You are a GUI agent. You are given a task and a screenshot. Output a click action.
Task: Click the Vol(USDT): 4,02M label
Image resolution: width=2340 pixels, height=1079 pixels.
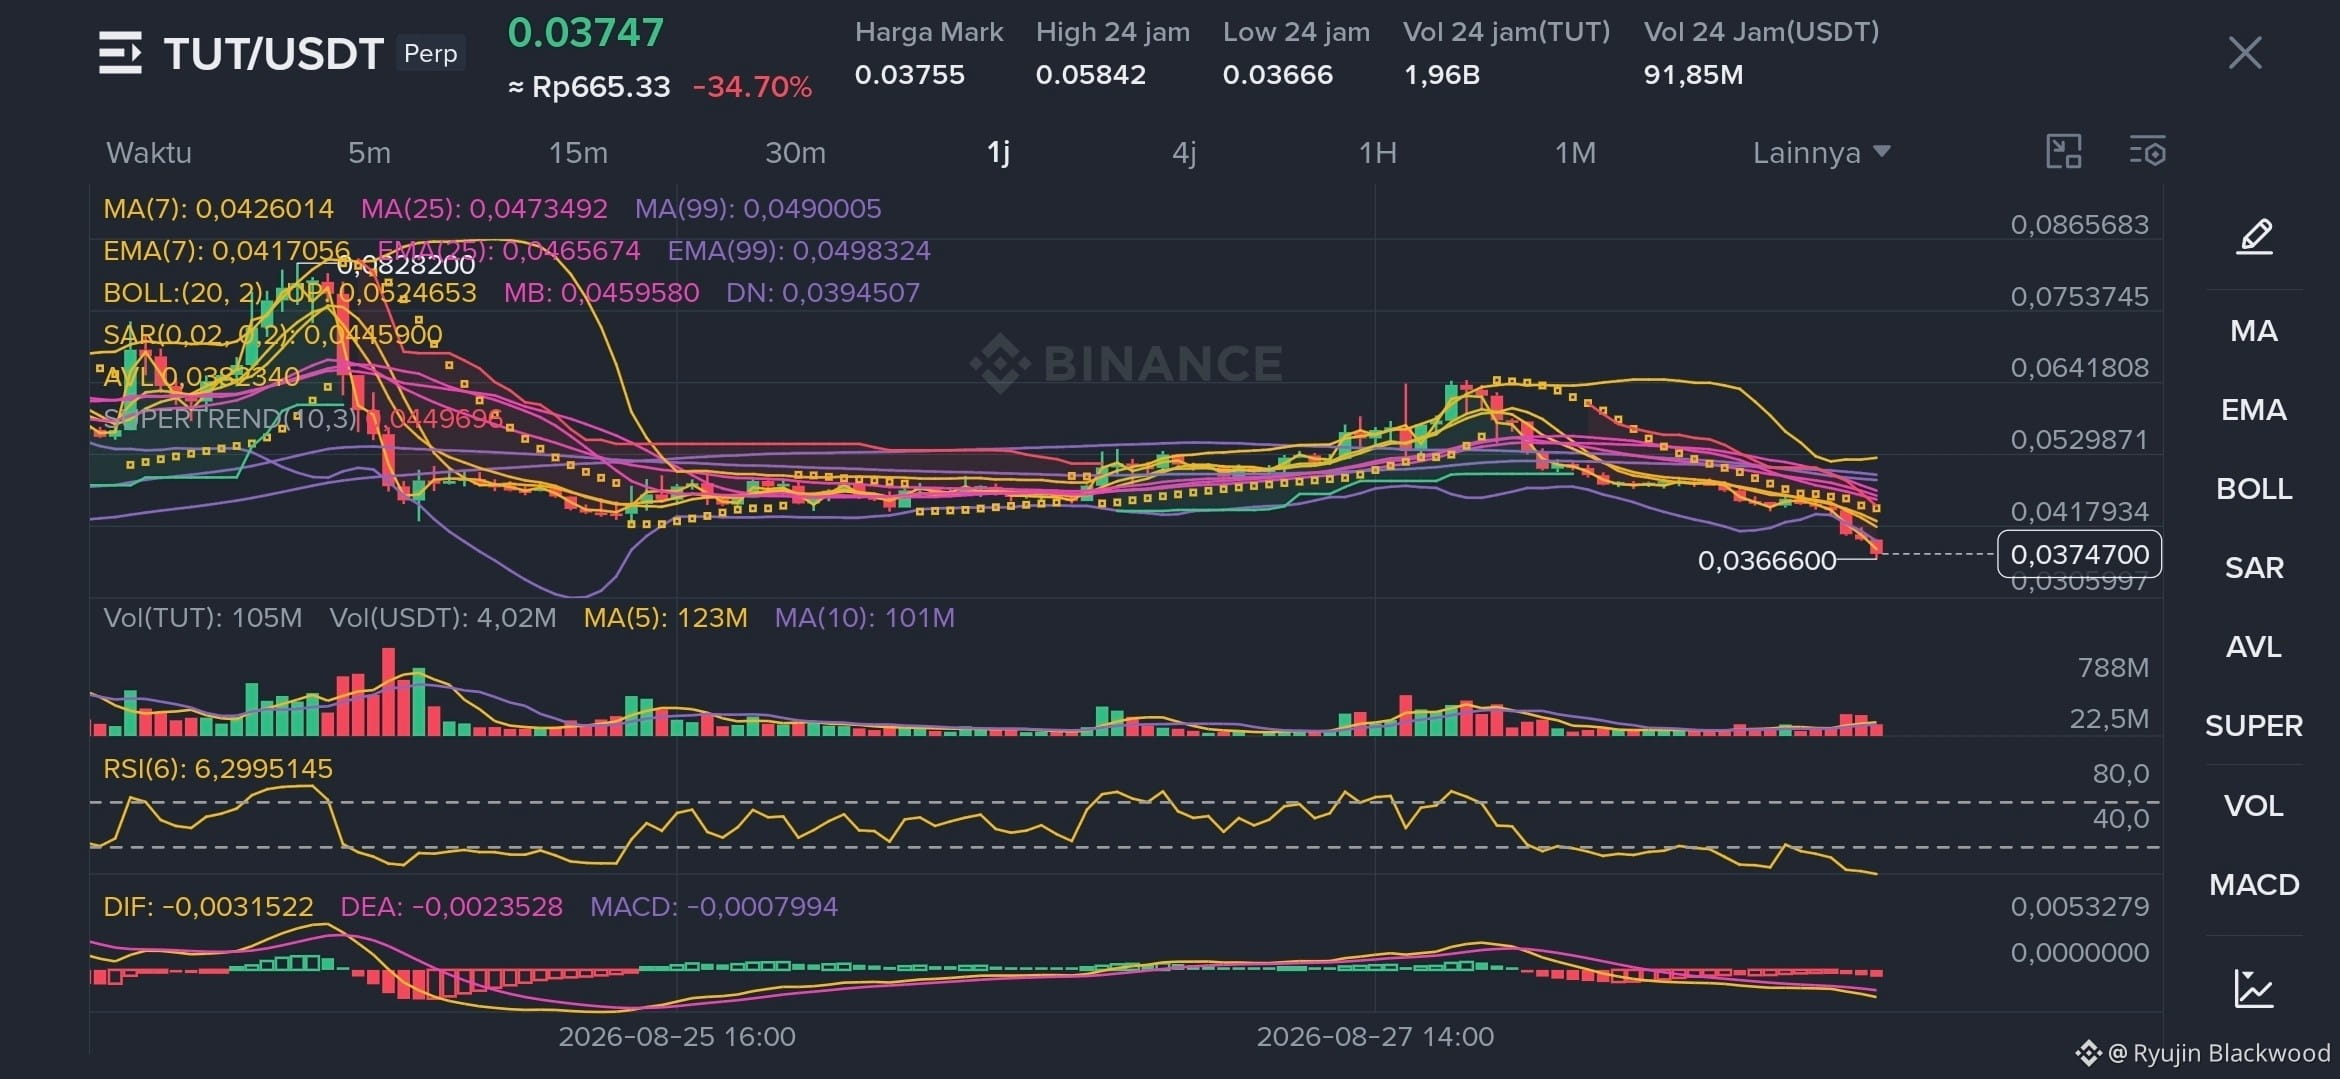tap(443, 618)
